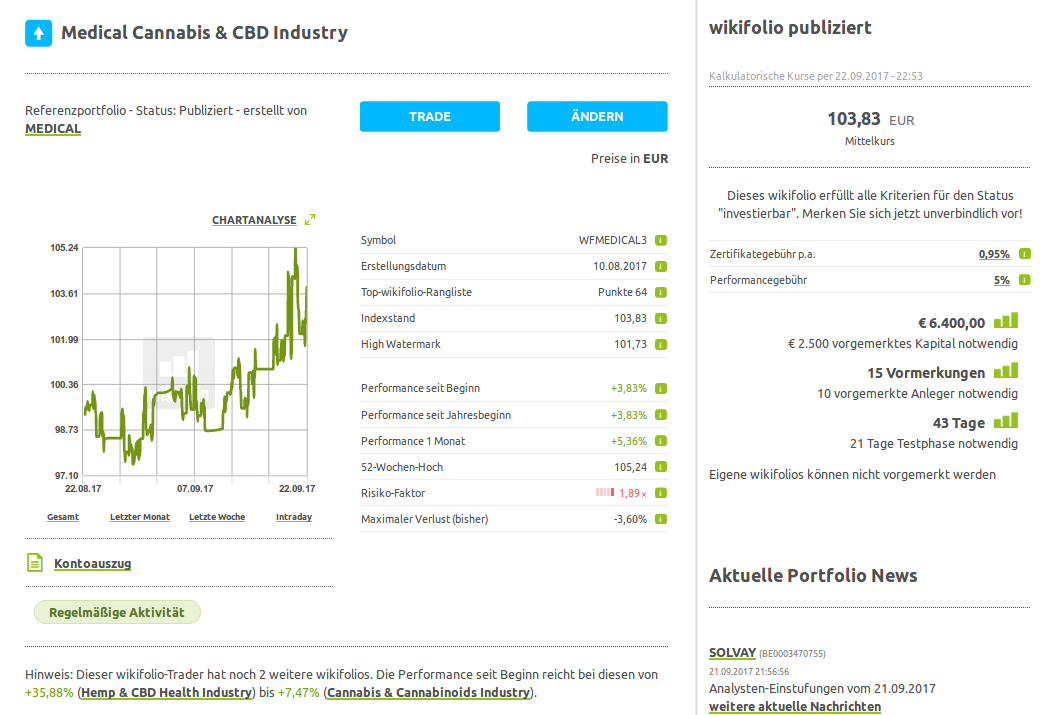Select the Letzte Woche chart range
Screen dimensions: 1061x715
(x=217, y=517)
